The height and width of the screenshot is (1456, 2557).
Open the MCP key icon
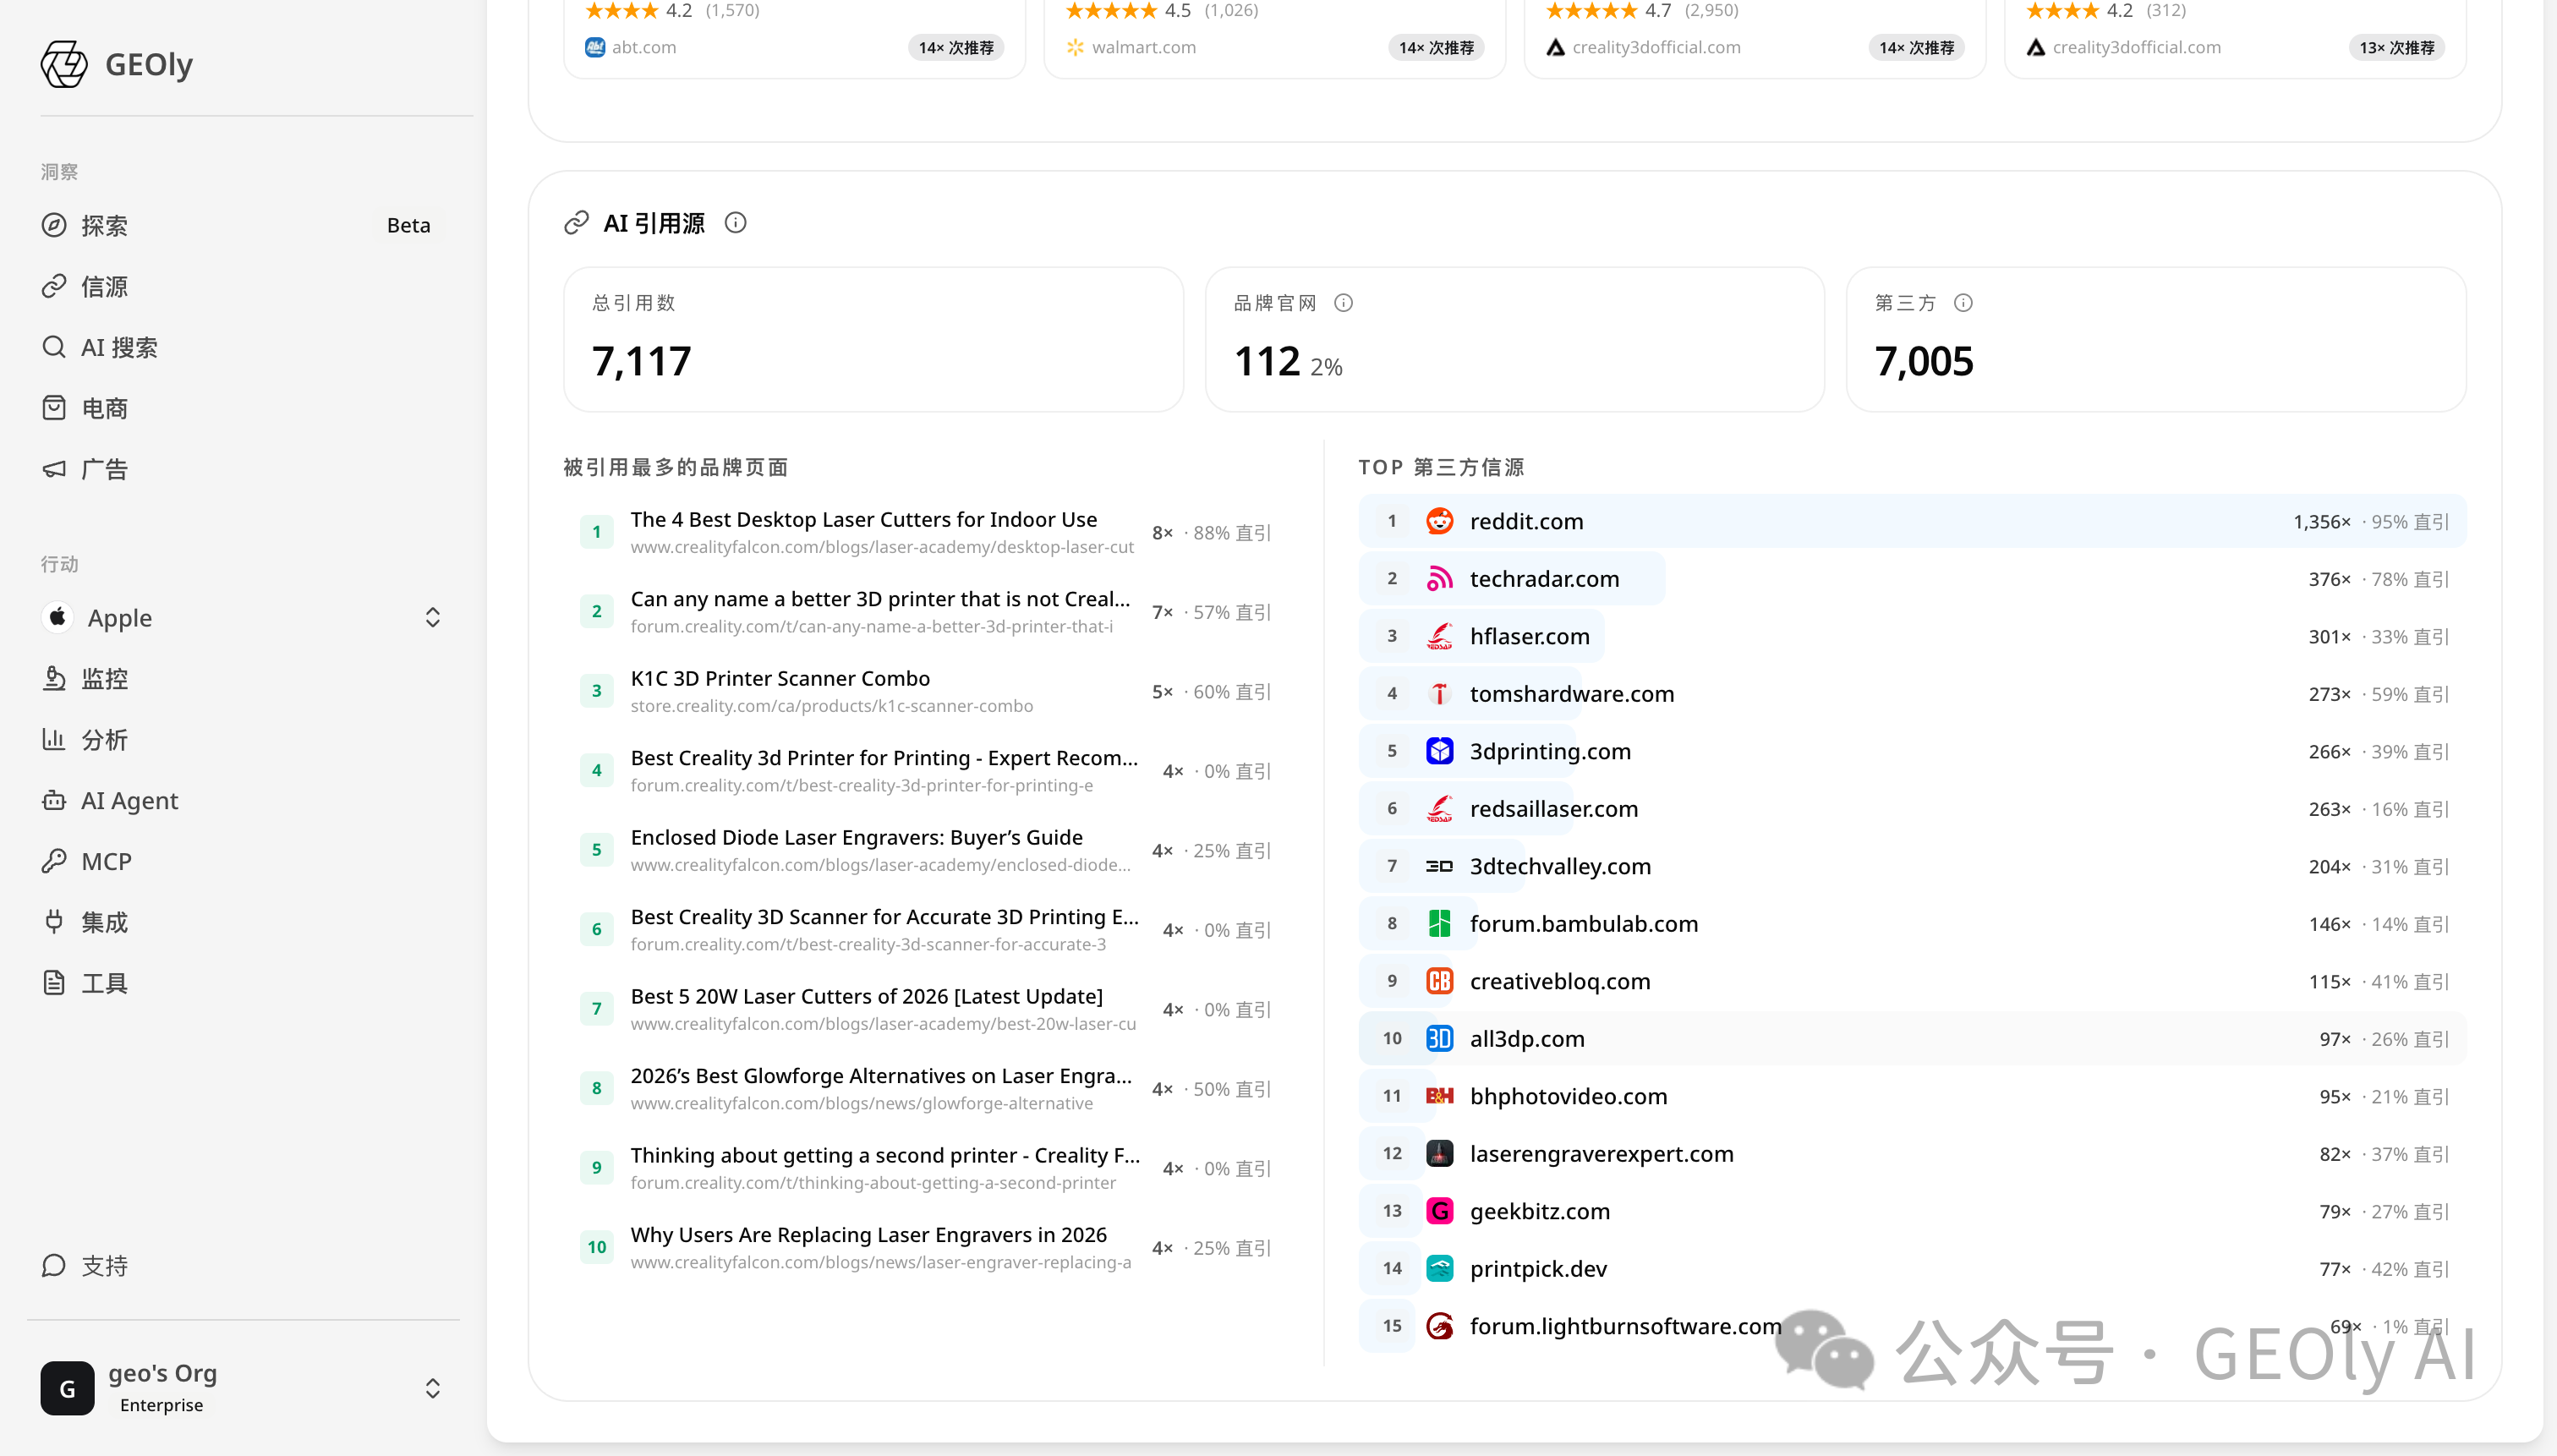[x=54, y=861]
